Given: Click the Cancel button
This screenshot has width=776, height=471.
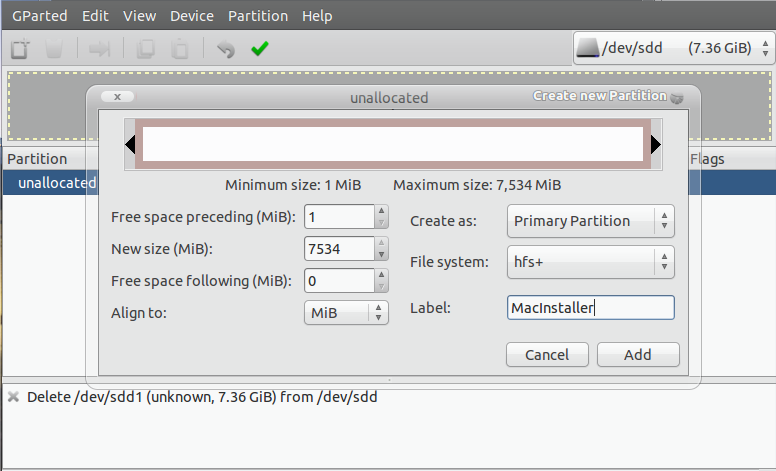Looking at the screenshot, I should tap(547, 354).
